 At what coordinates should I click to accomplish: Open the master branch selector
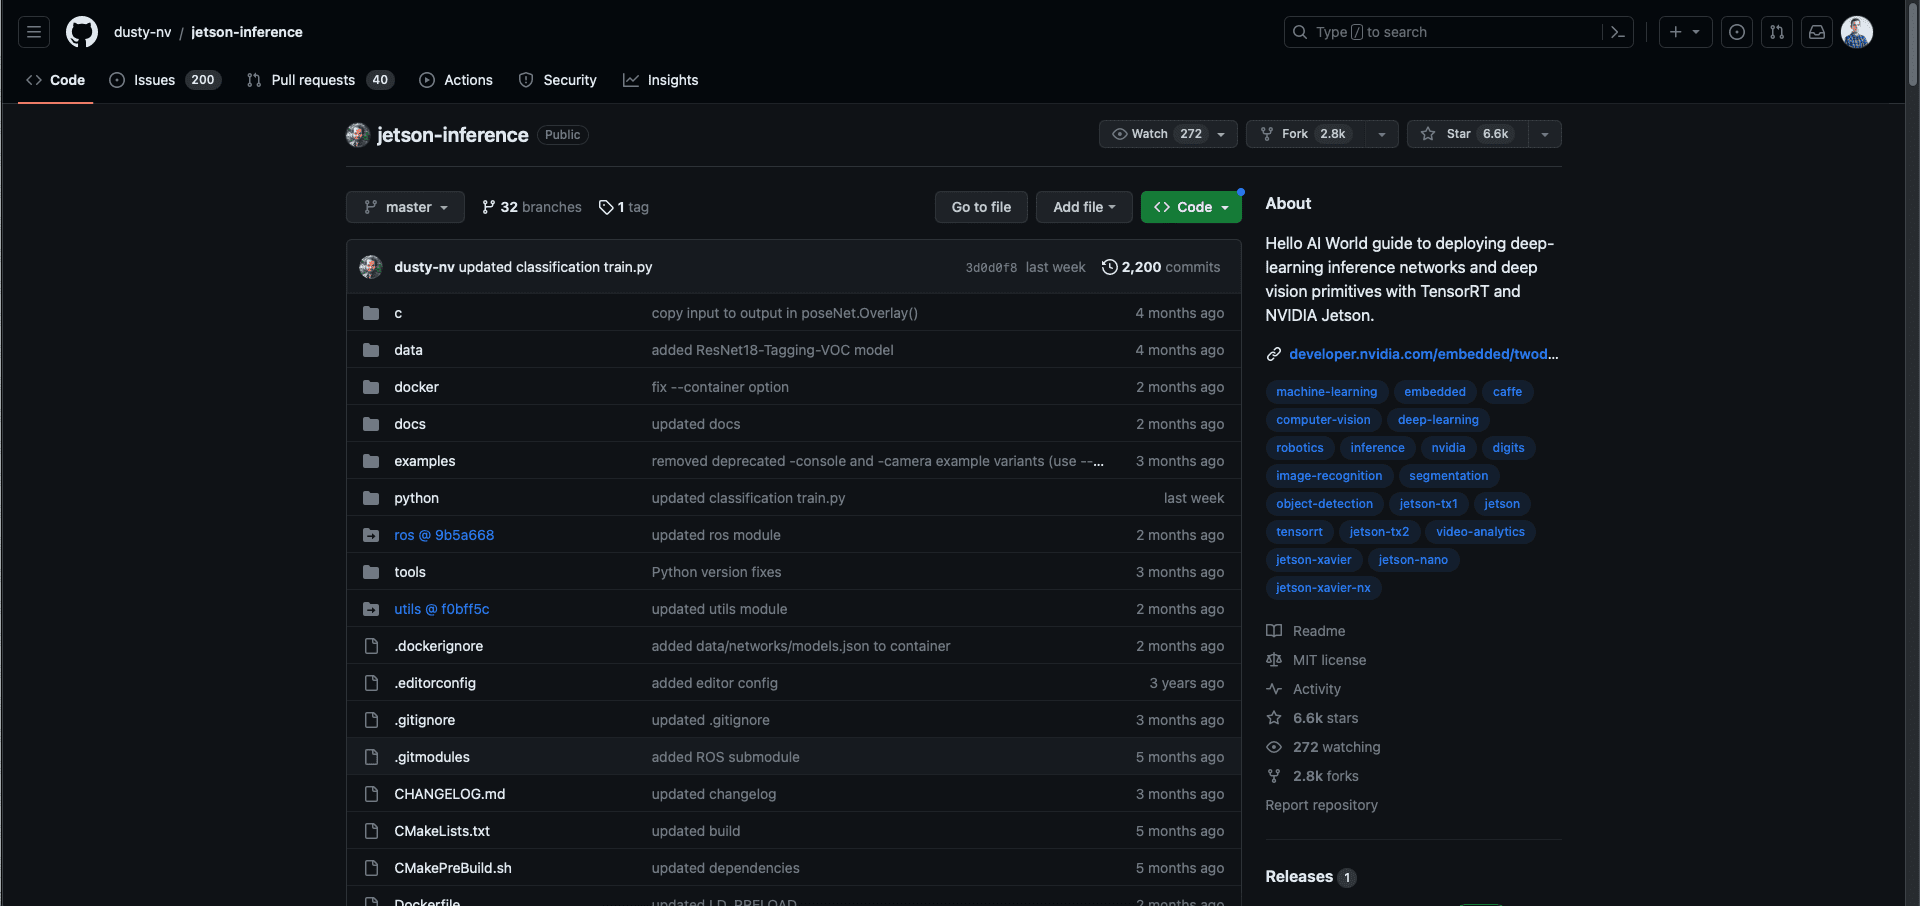[405, 207]
